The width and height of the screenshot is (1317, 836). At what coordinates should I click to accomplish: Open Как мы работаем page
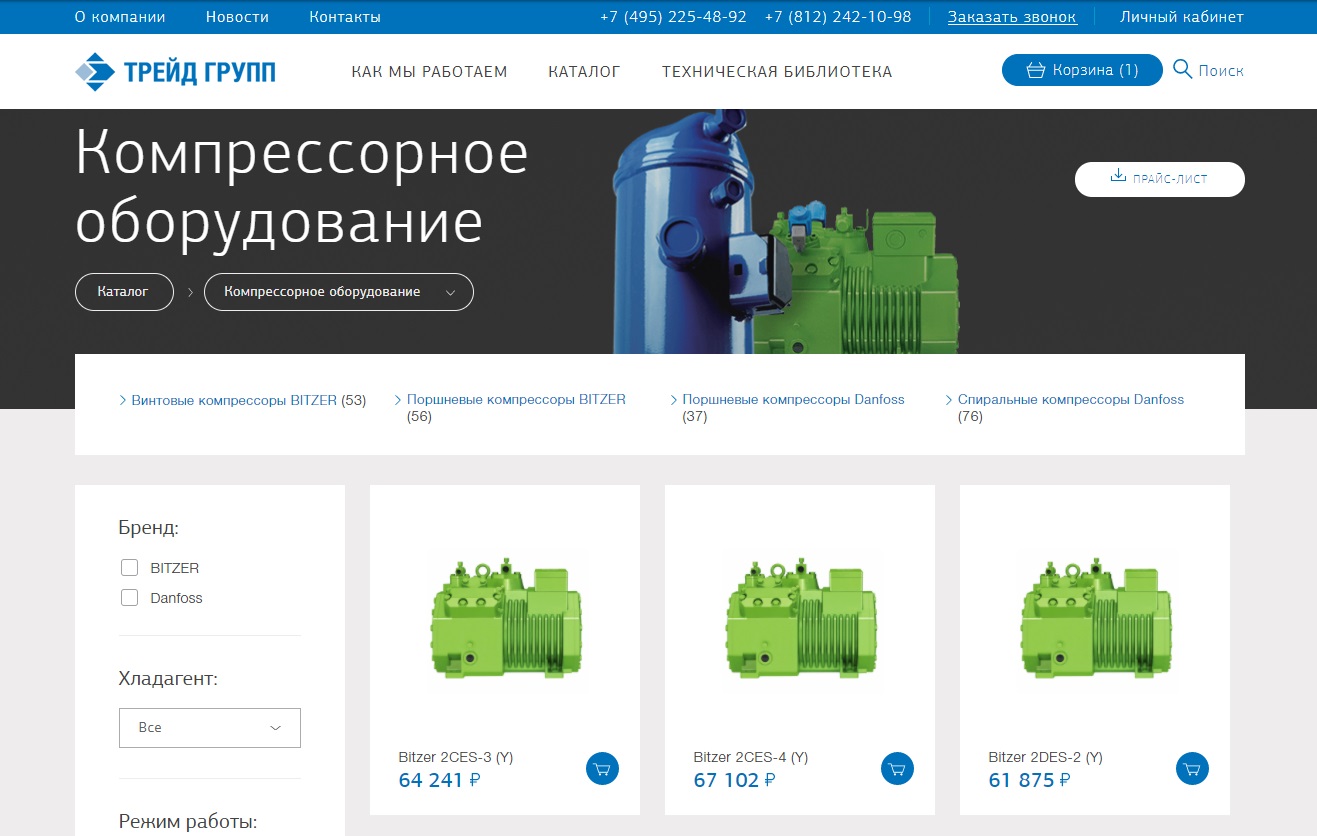click(429, 72)
